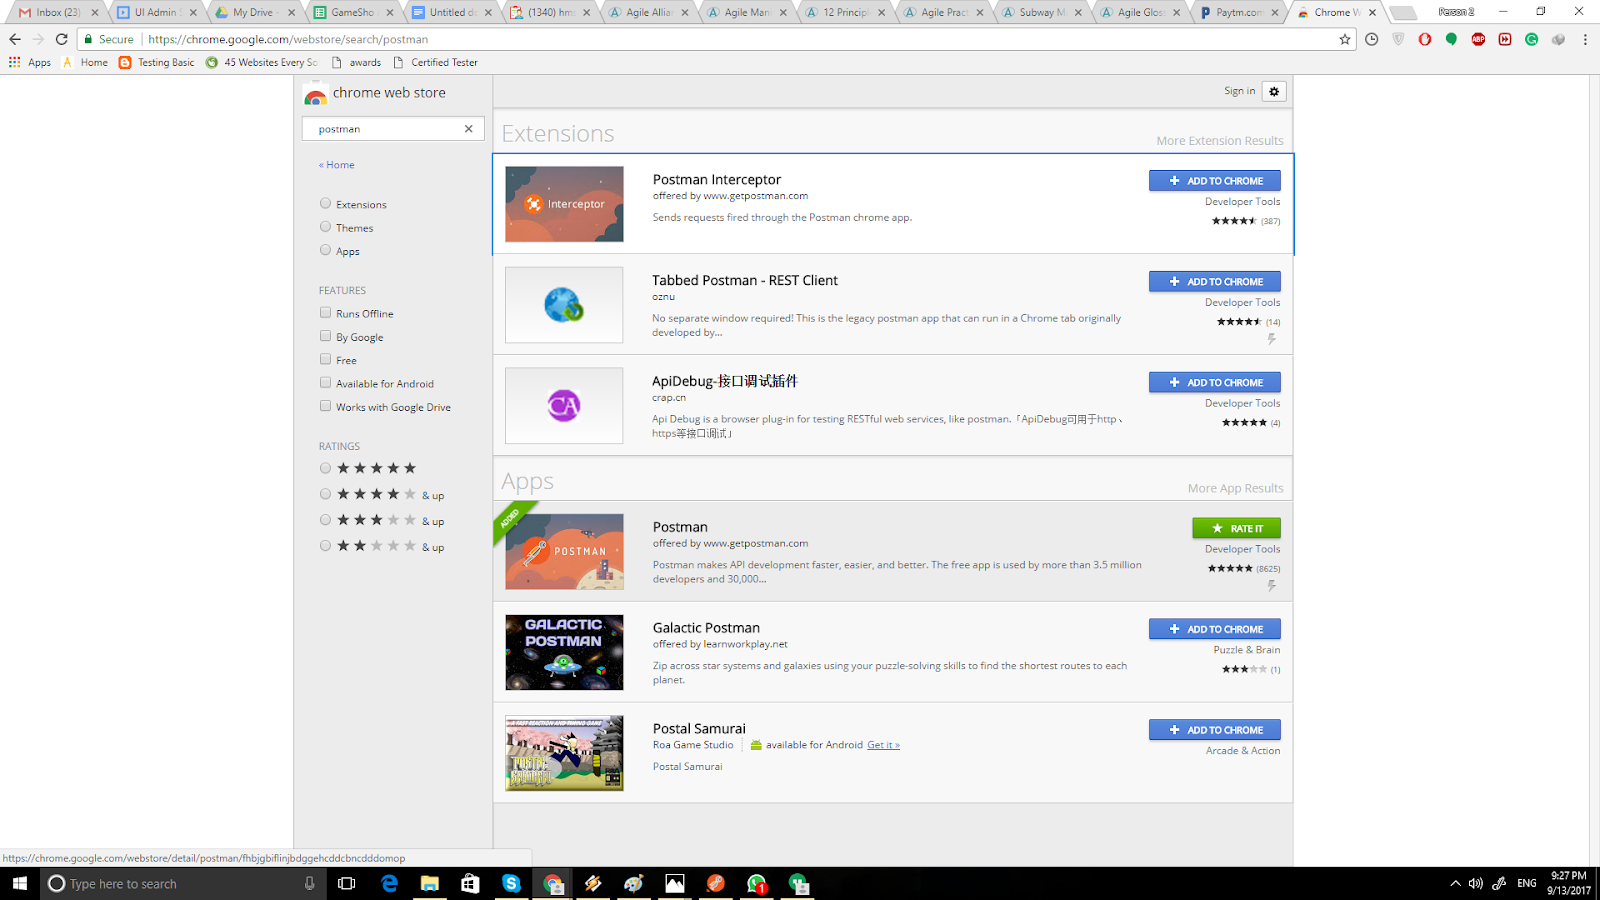Check Works with Google Drive

click(x=325, y=406)
